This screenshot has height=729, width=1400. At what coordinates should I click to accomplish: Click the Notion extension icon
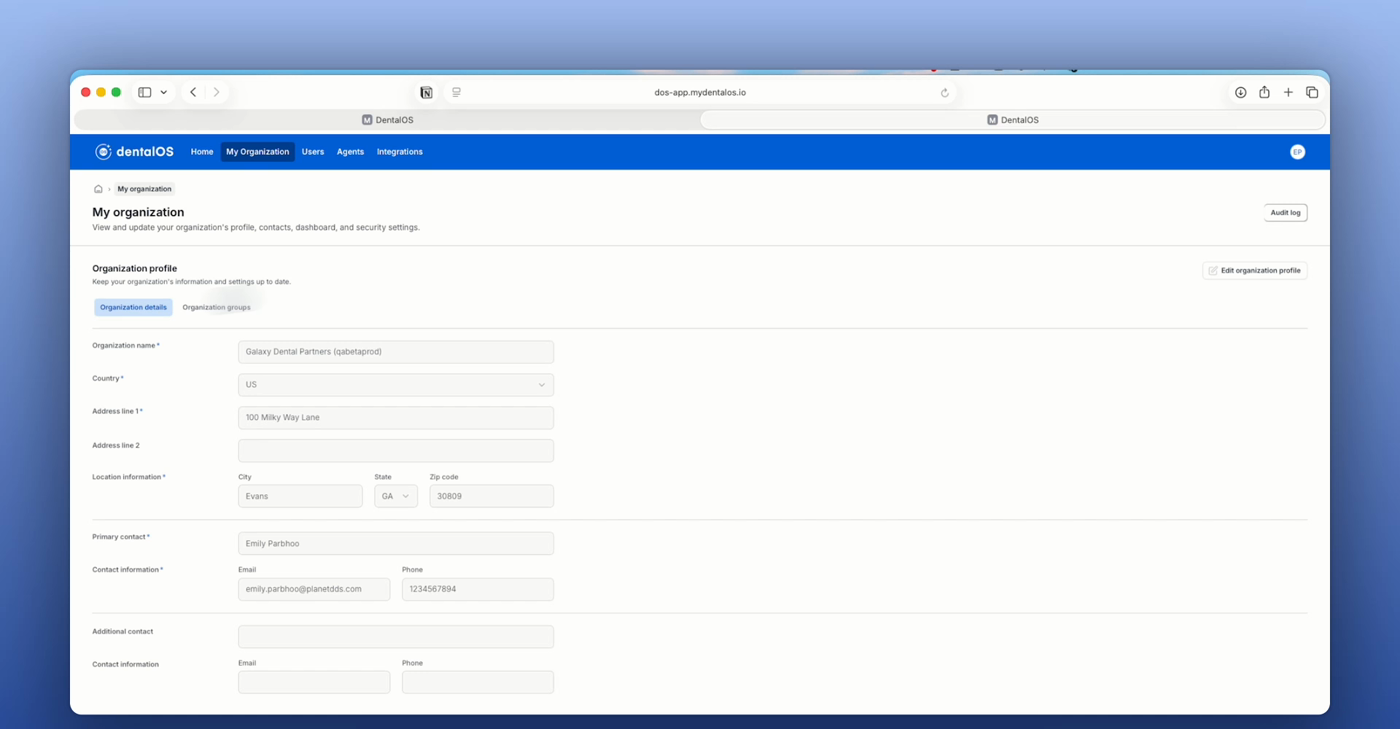[x=426, y=92]
